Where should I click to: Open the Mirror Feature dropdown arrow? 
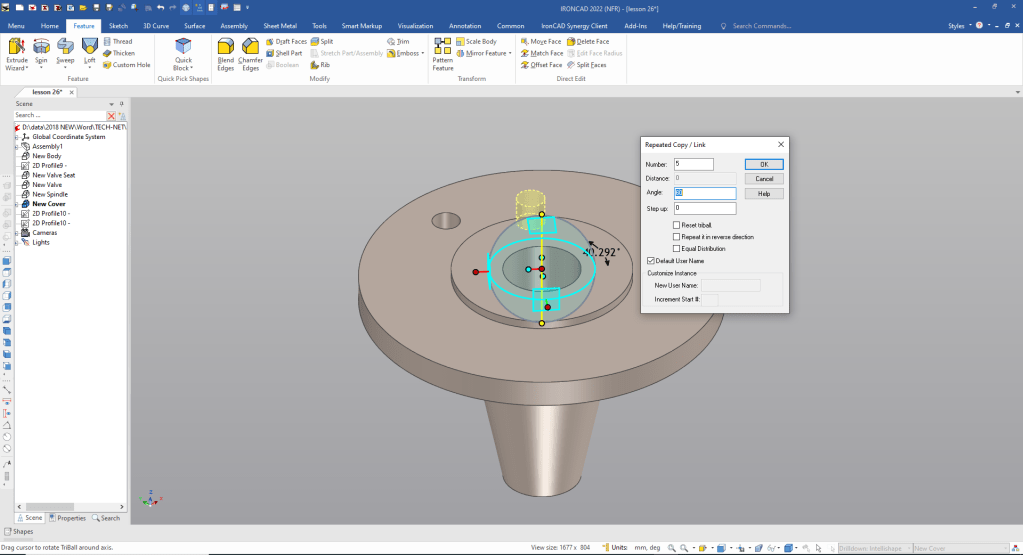point(511,53)
